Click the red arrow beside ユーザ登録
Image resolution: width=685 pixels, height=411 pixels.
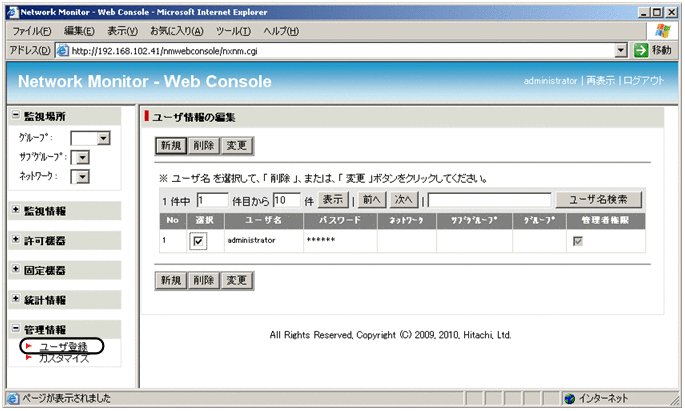pyautogui.click(x=29, y=346)
